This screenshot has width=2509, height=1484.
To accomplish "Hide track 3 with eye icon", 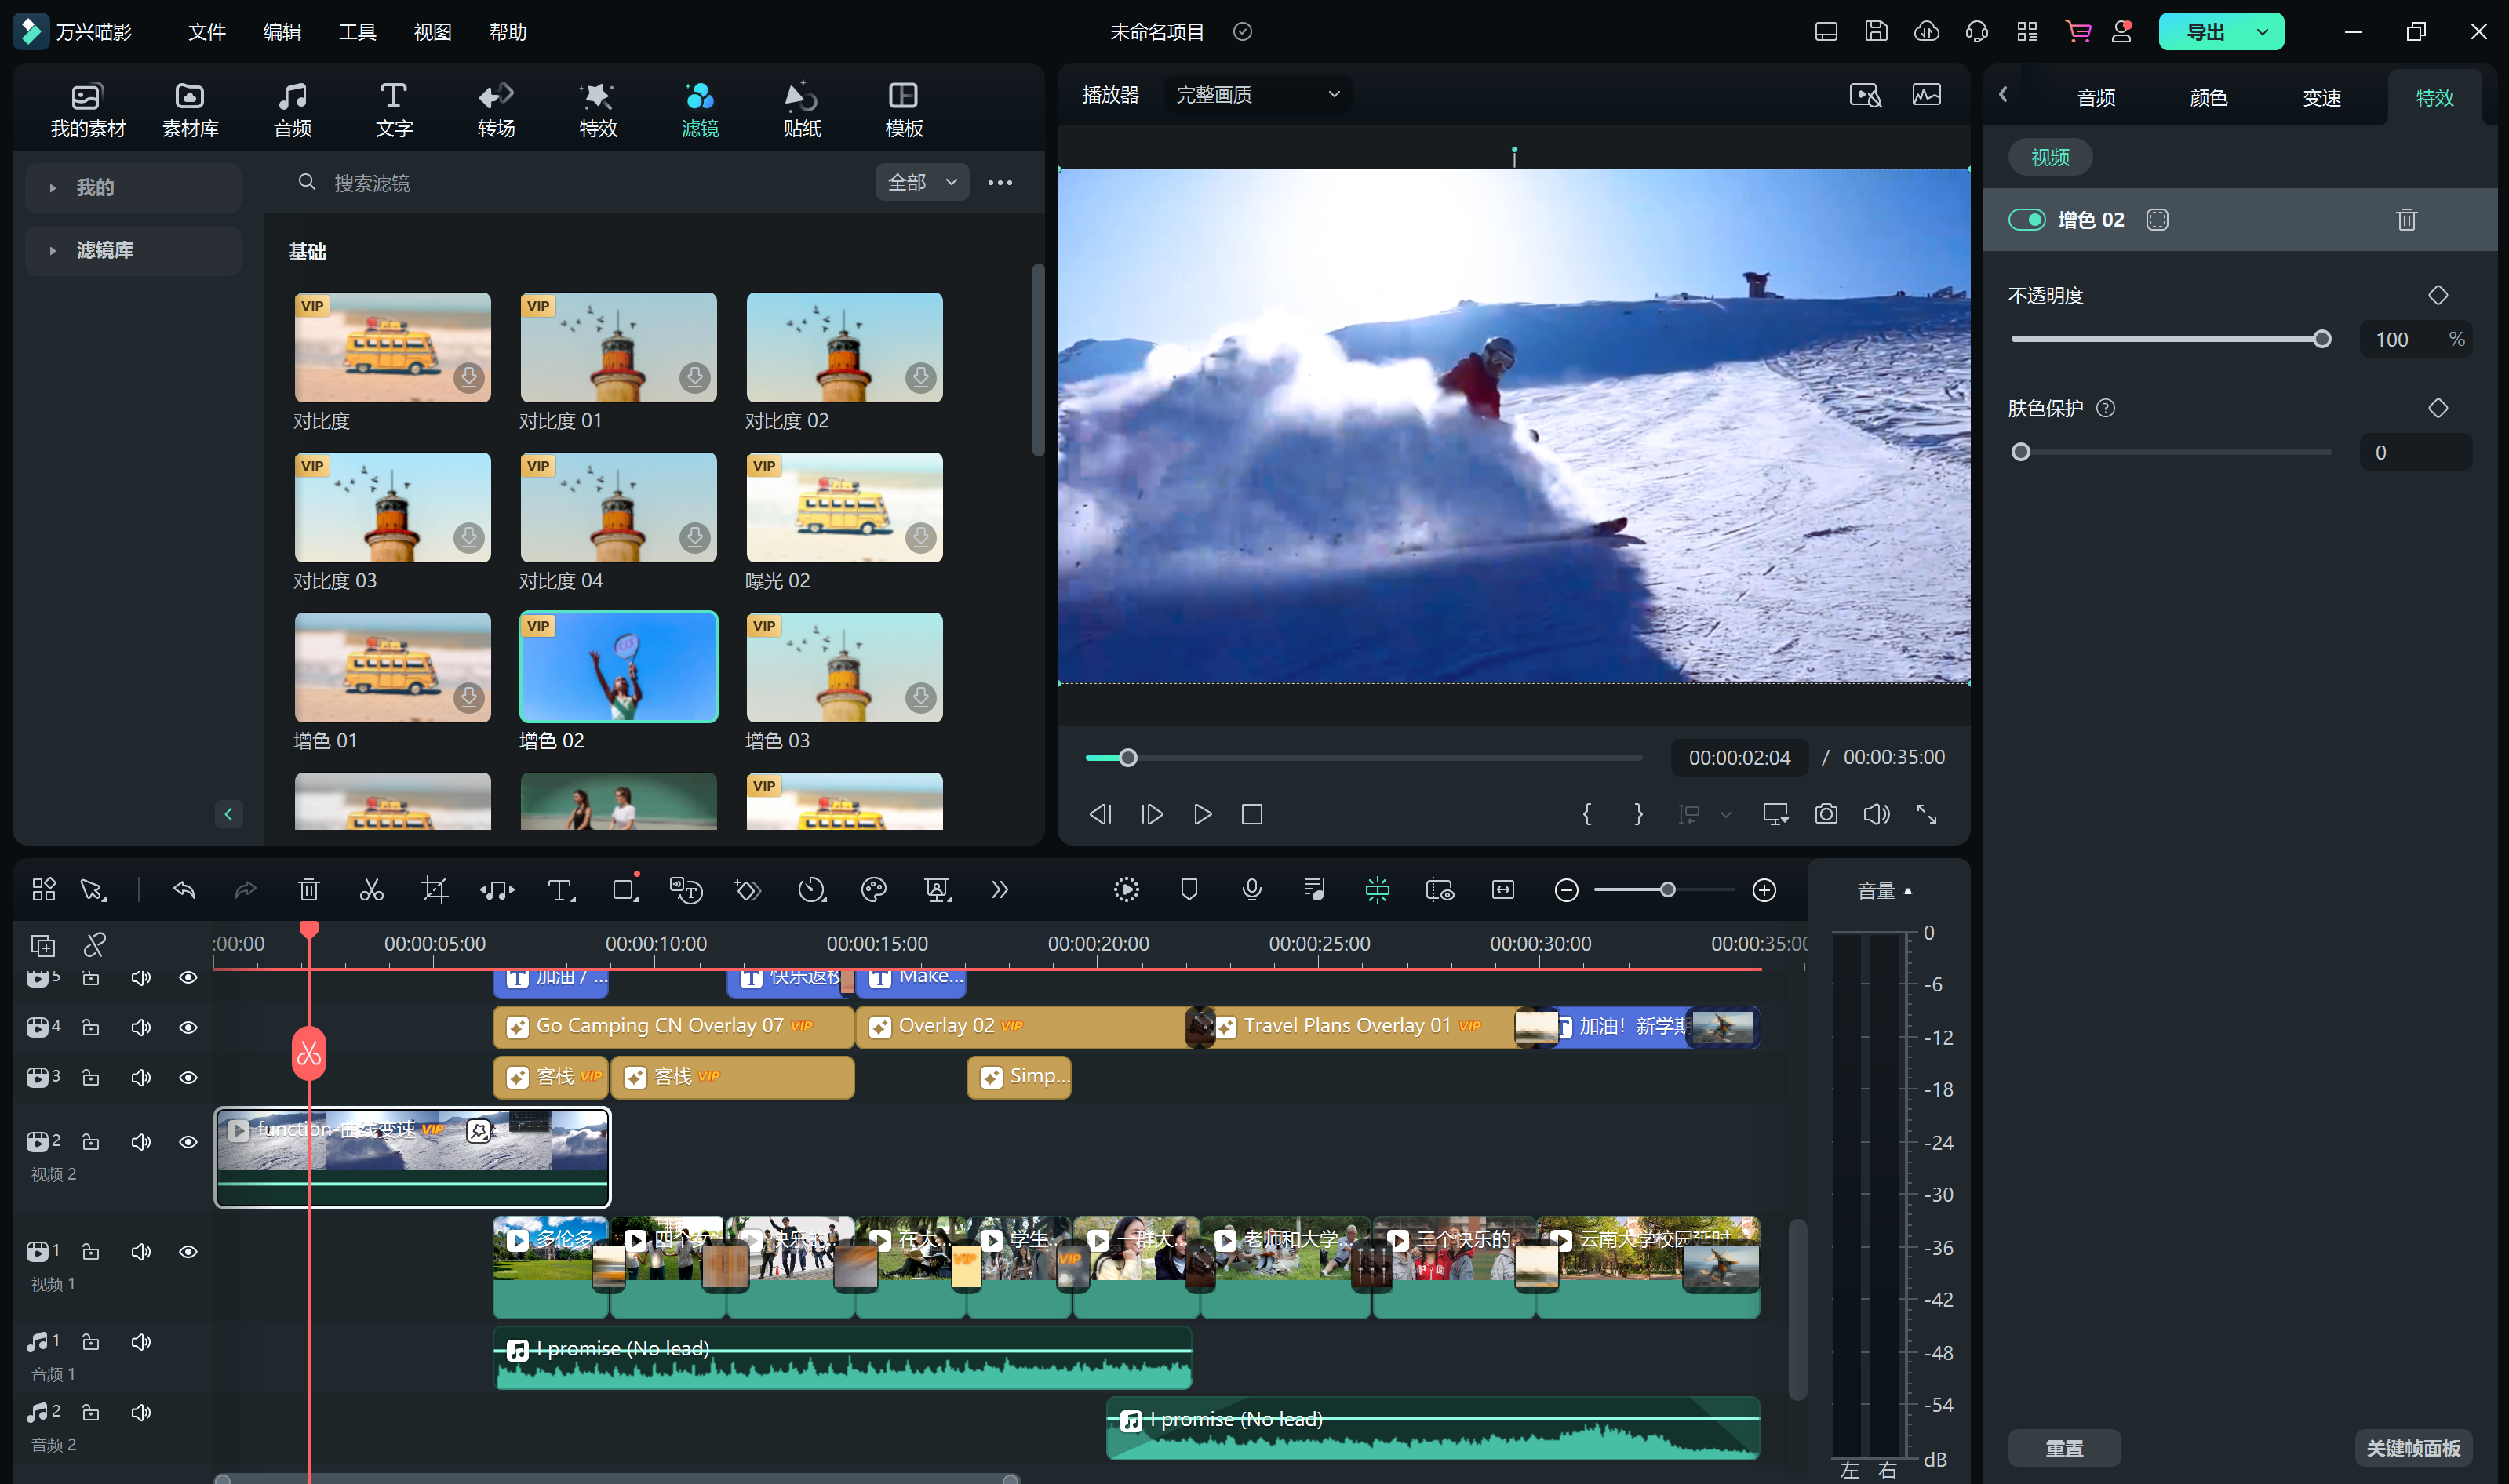I will pyautogui.click(x=188, y=1077).
